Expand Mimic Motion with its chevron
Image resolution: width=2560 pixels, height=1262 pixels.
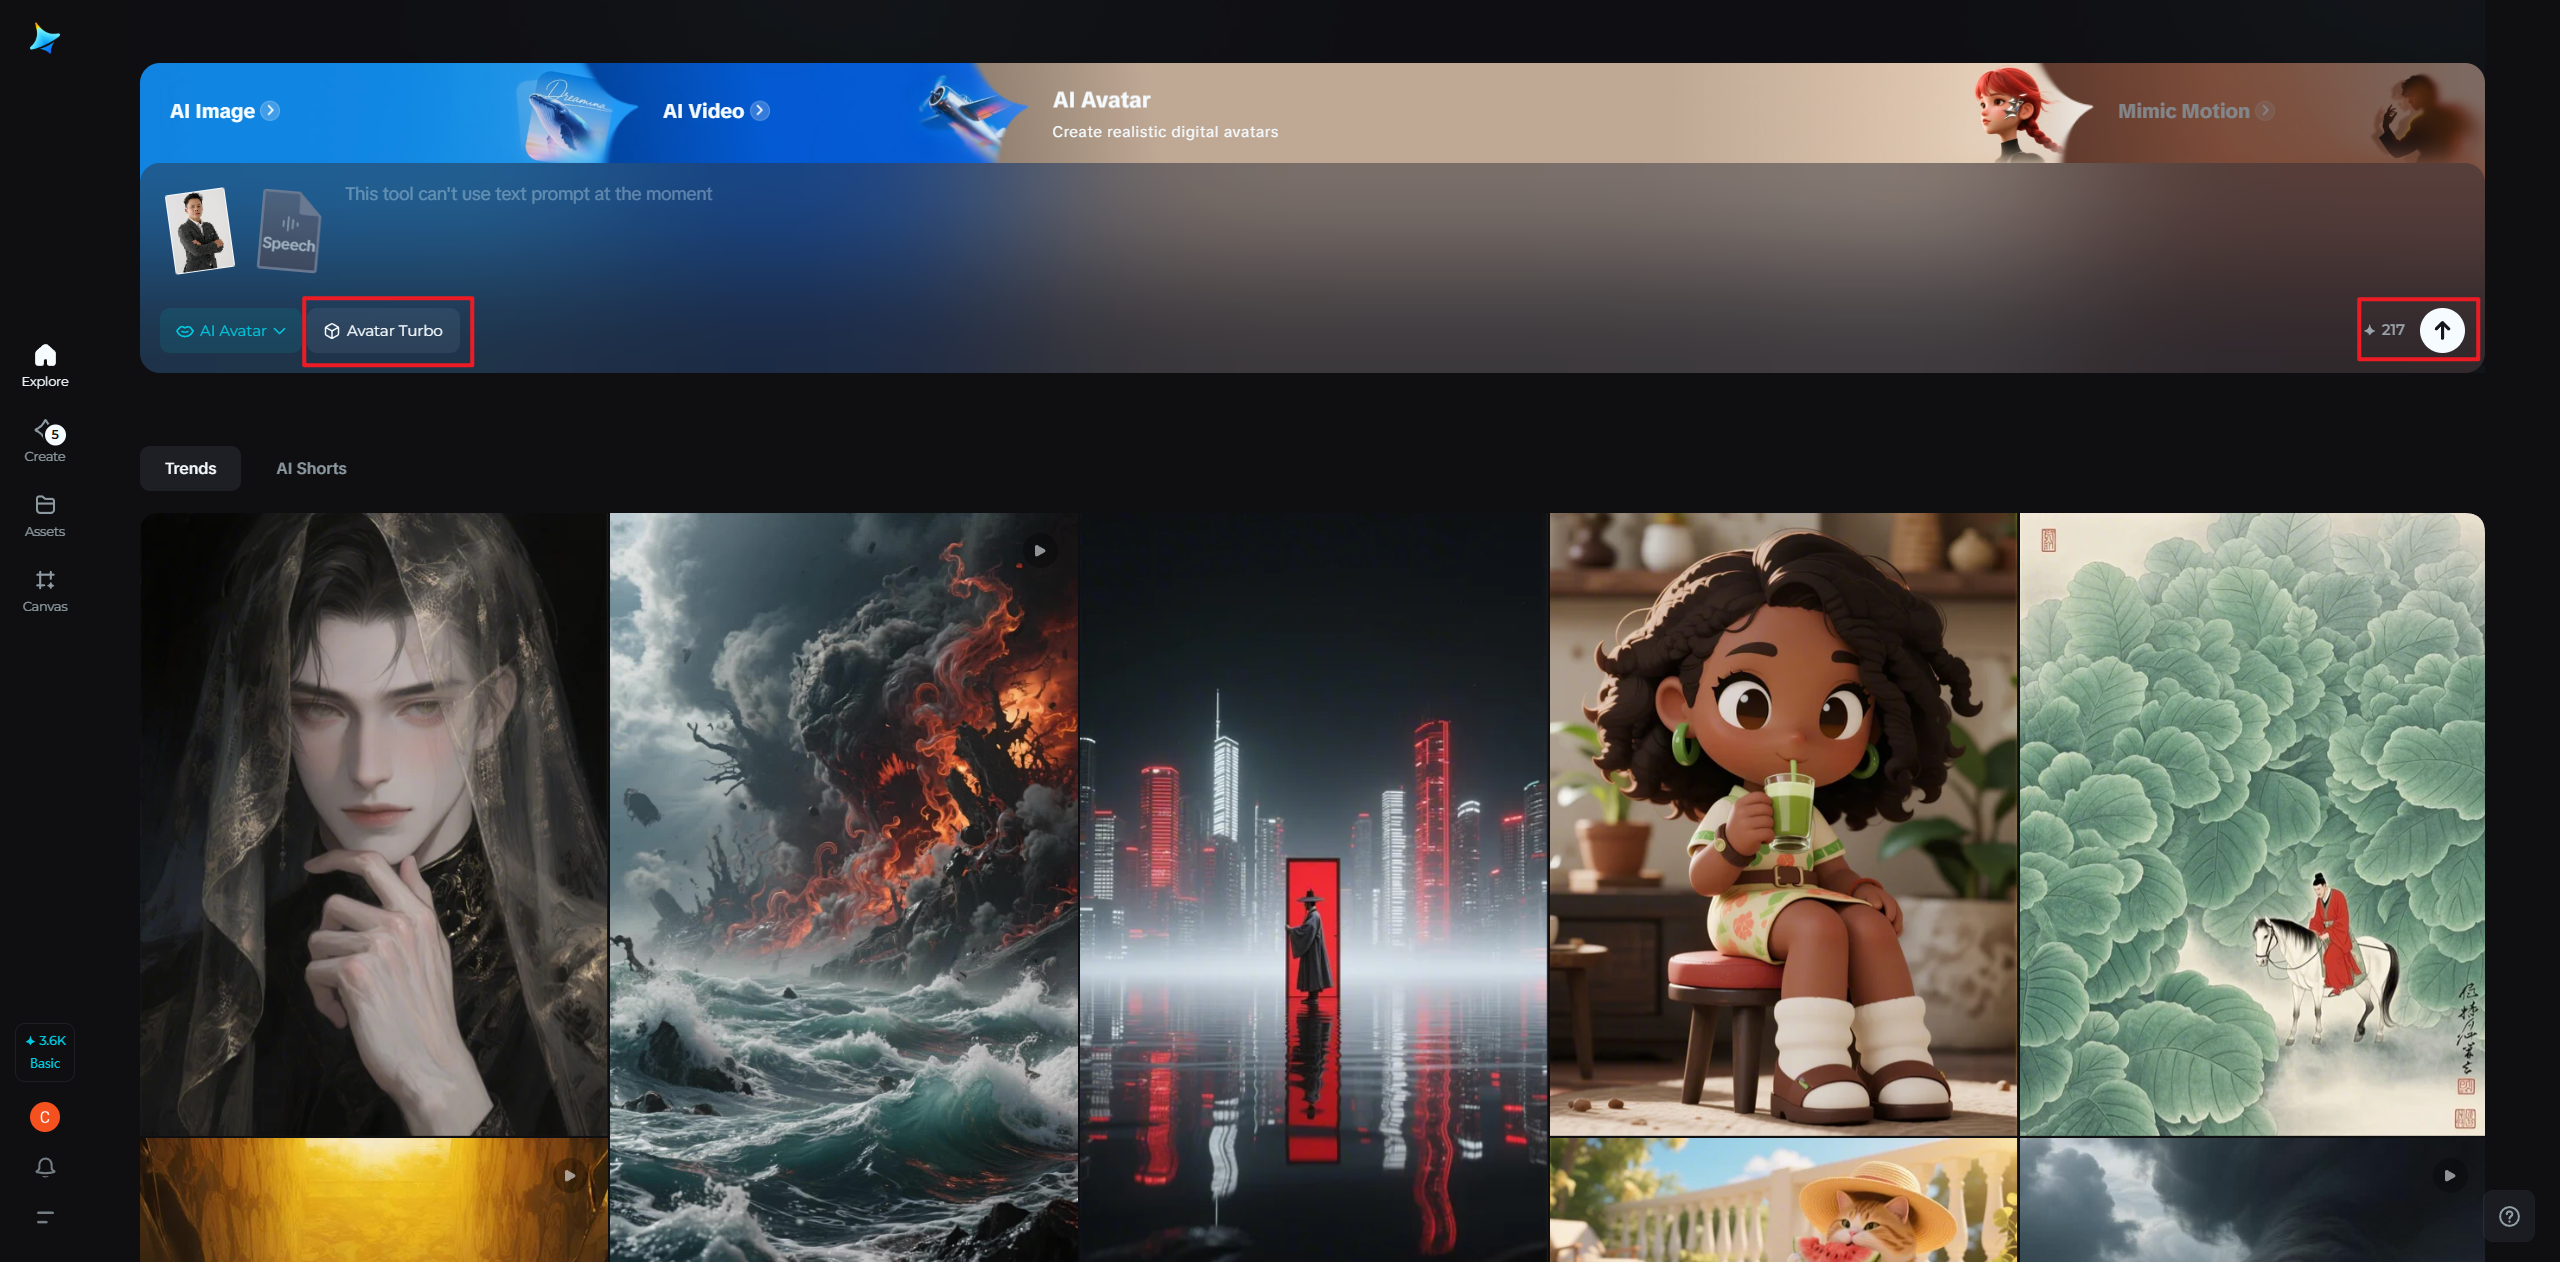tap(2264, 111)
